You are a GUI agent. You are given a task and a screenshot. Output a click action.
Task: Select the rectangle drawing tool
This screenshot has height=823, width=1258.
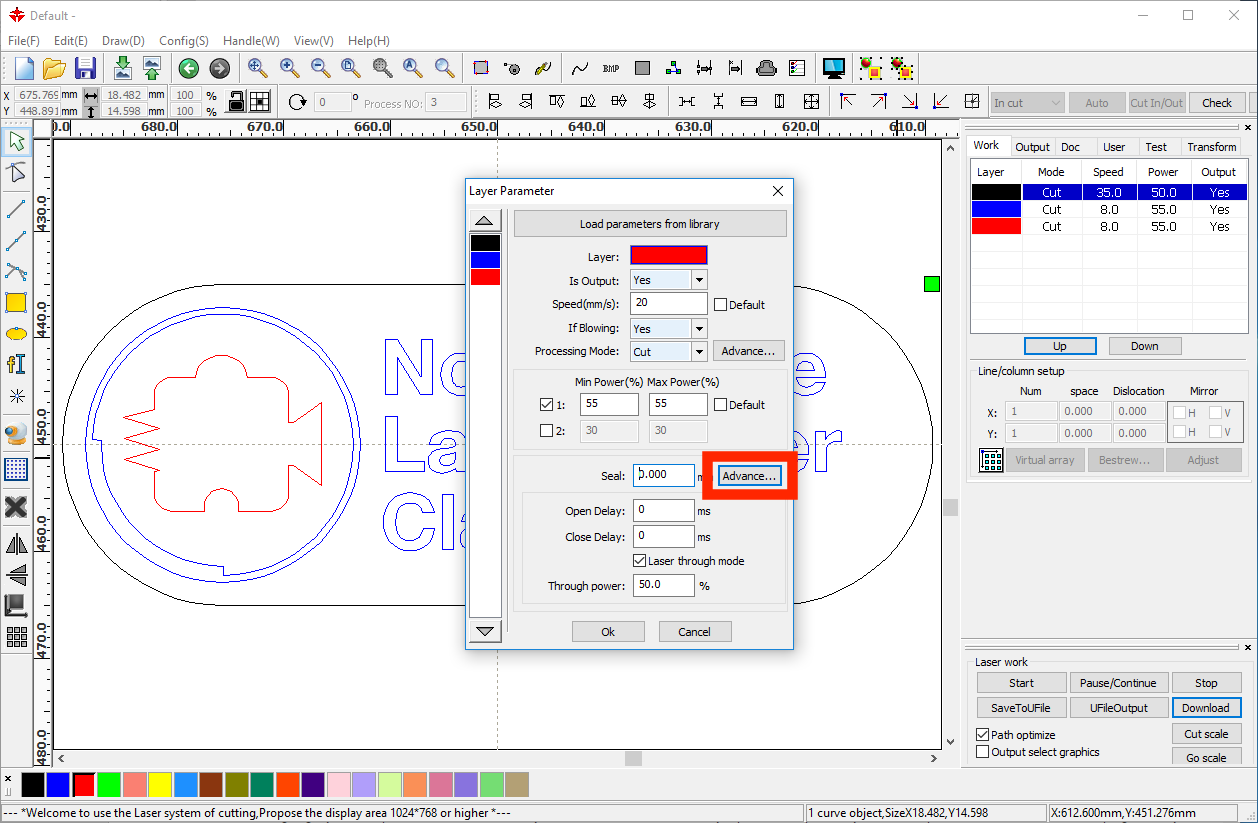16,303
